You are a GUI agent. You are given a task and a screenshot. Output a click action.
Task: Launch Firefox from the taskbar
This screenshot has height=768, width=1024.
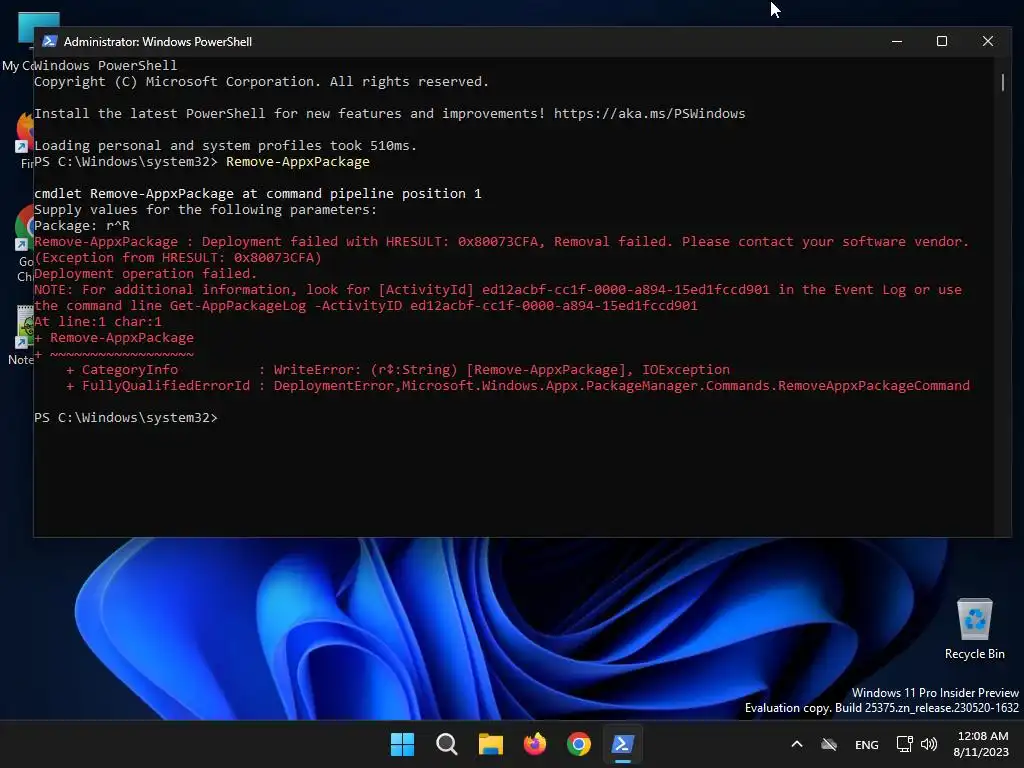535,744
